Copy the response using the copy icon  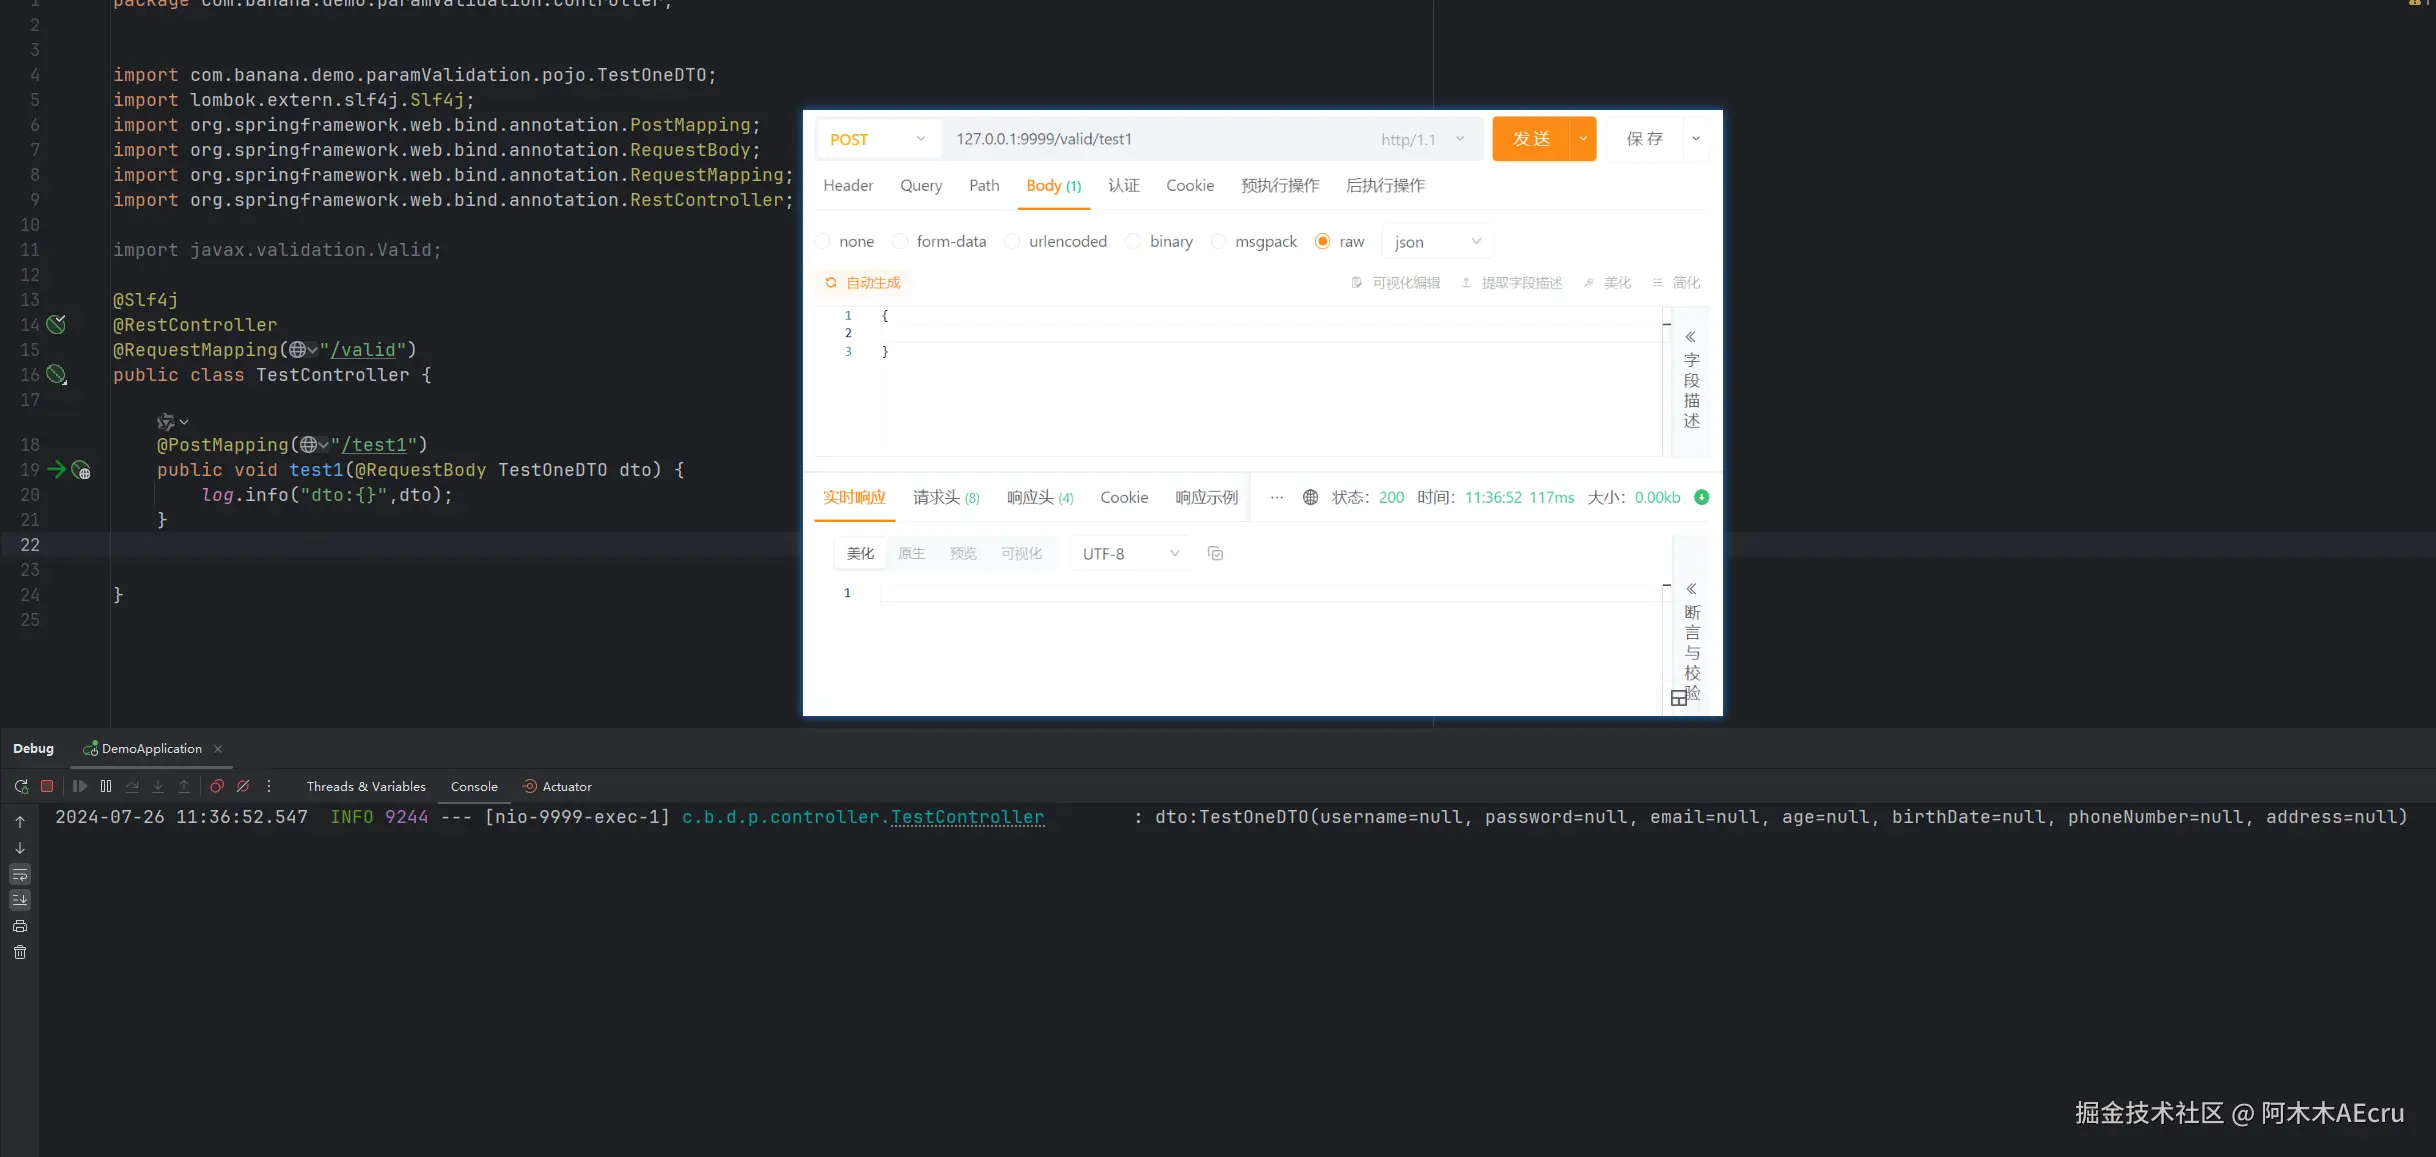point(1215,554)
